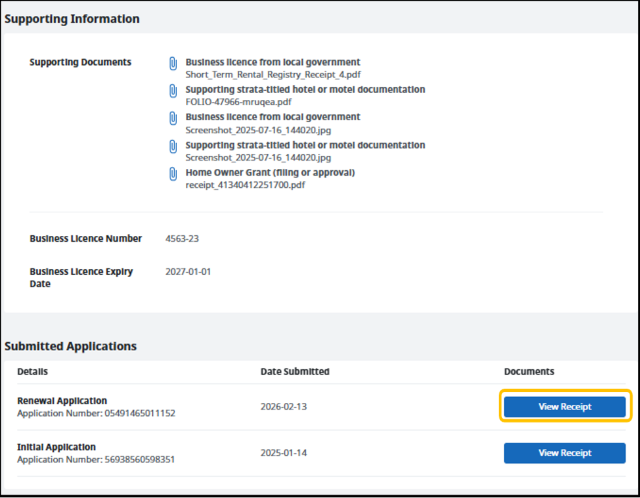Click the Initial Application title

tap(56, 447)
